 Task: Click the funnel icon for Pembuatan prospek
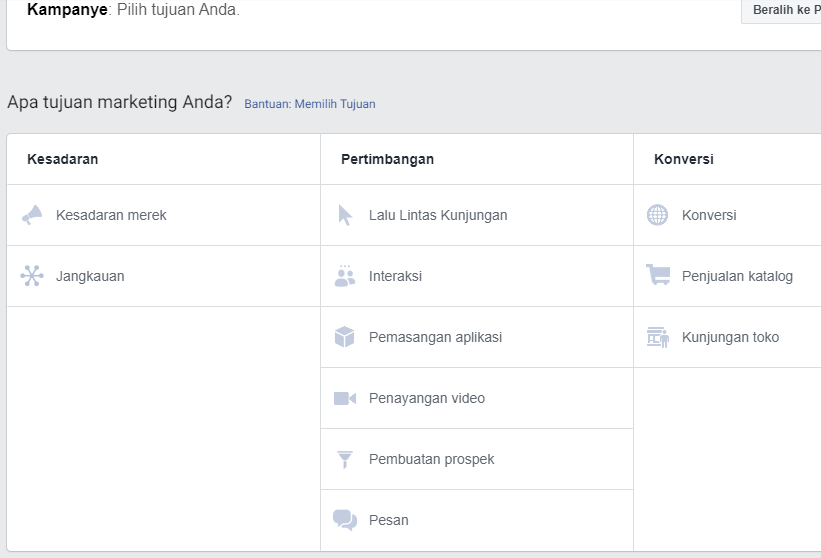pos(345,459)
